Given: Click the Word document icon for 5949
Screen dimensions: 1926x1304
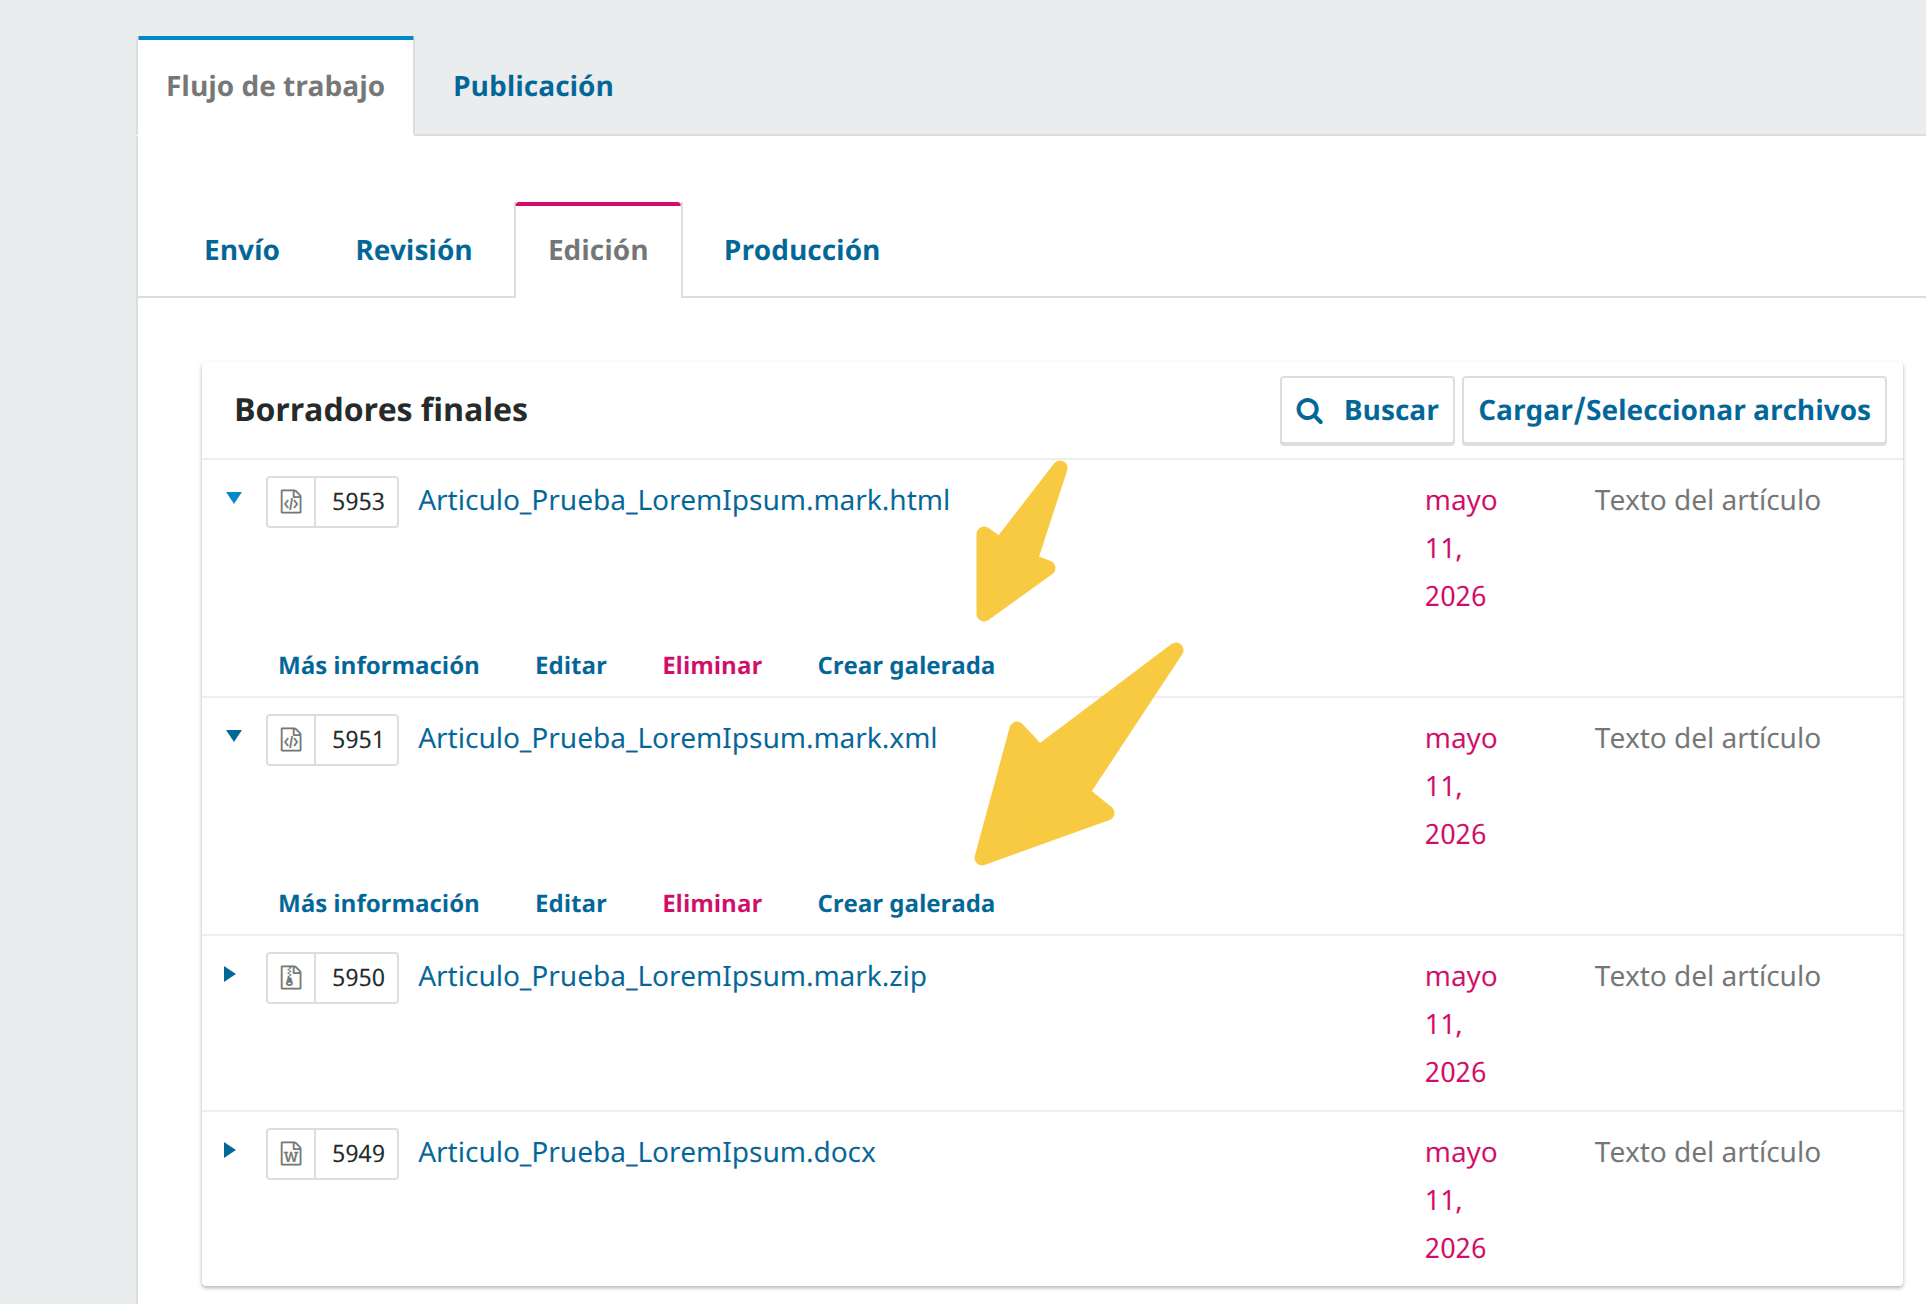Looking at the screenshot, I should pyautogui.click(x=291, y=1153).
